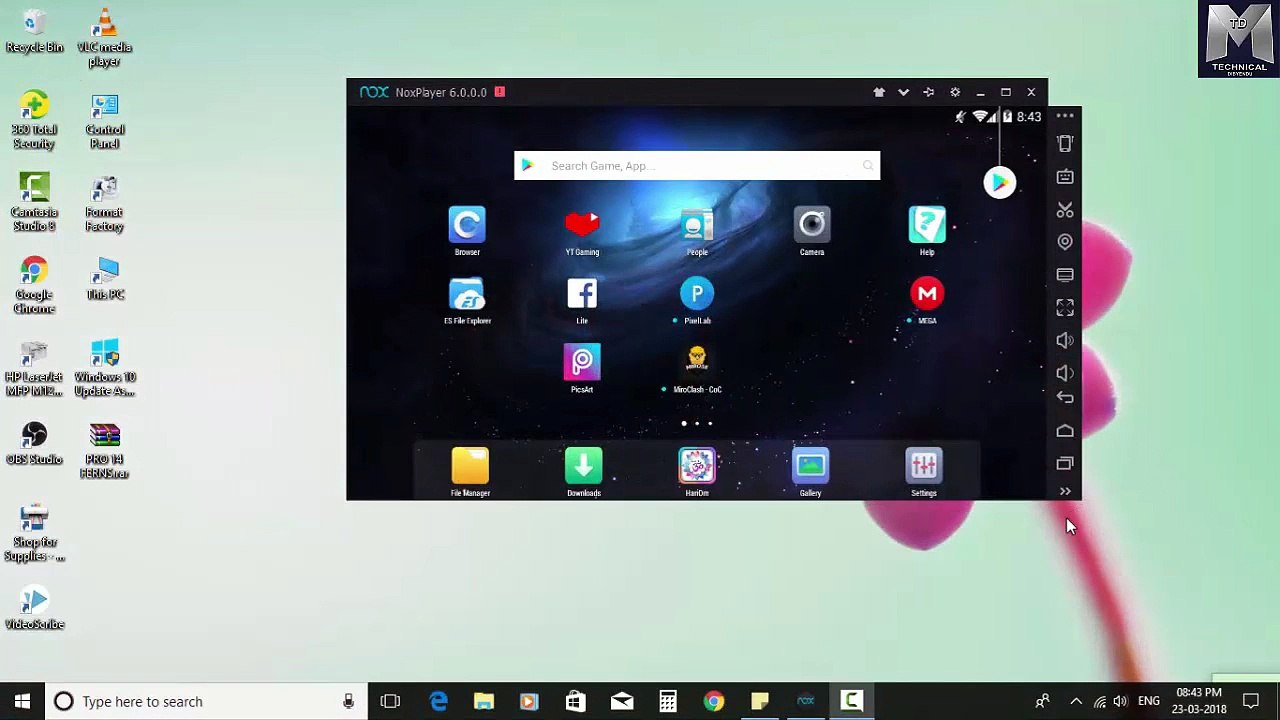This screenshot has width=1280, height=720.
Task: Click the Android back button in sidebar
Action: (1065, 398)
